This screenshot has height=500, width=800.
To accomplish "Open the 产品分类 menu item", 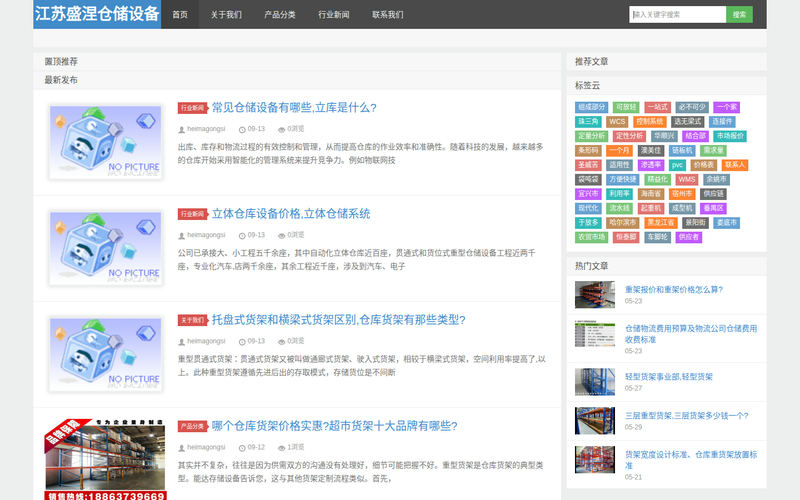I will click(x=280, y=14).
